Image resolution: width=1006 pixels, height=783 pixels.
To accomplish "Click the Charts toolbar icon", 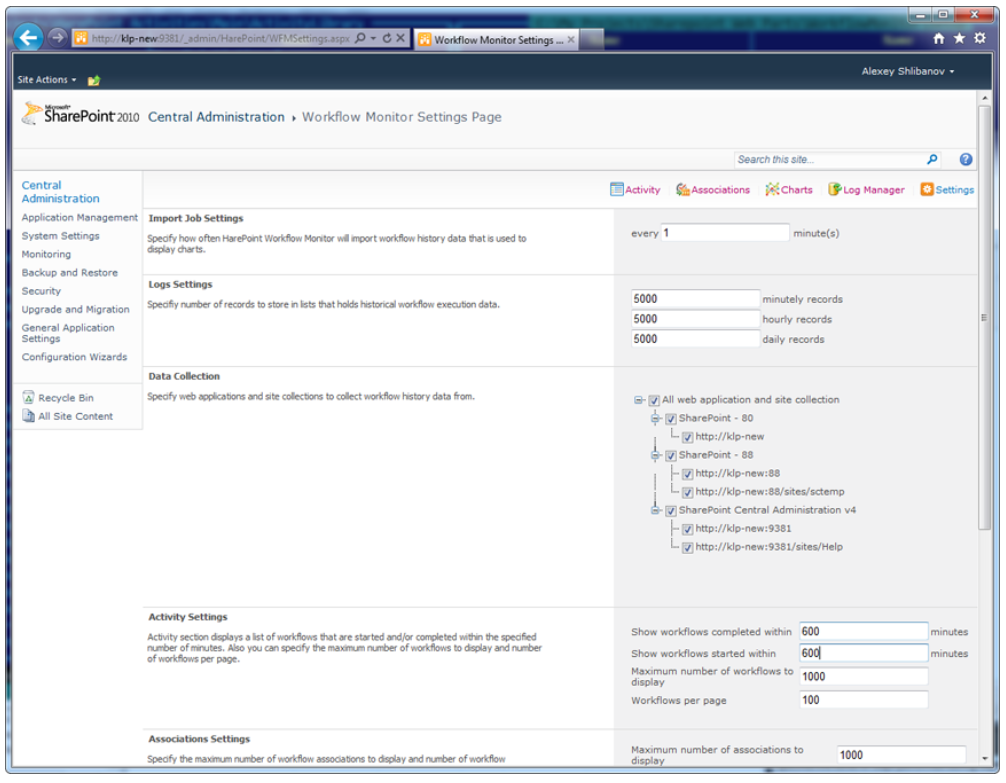I will click(772, 189).
